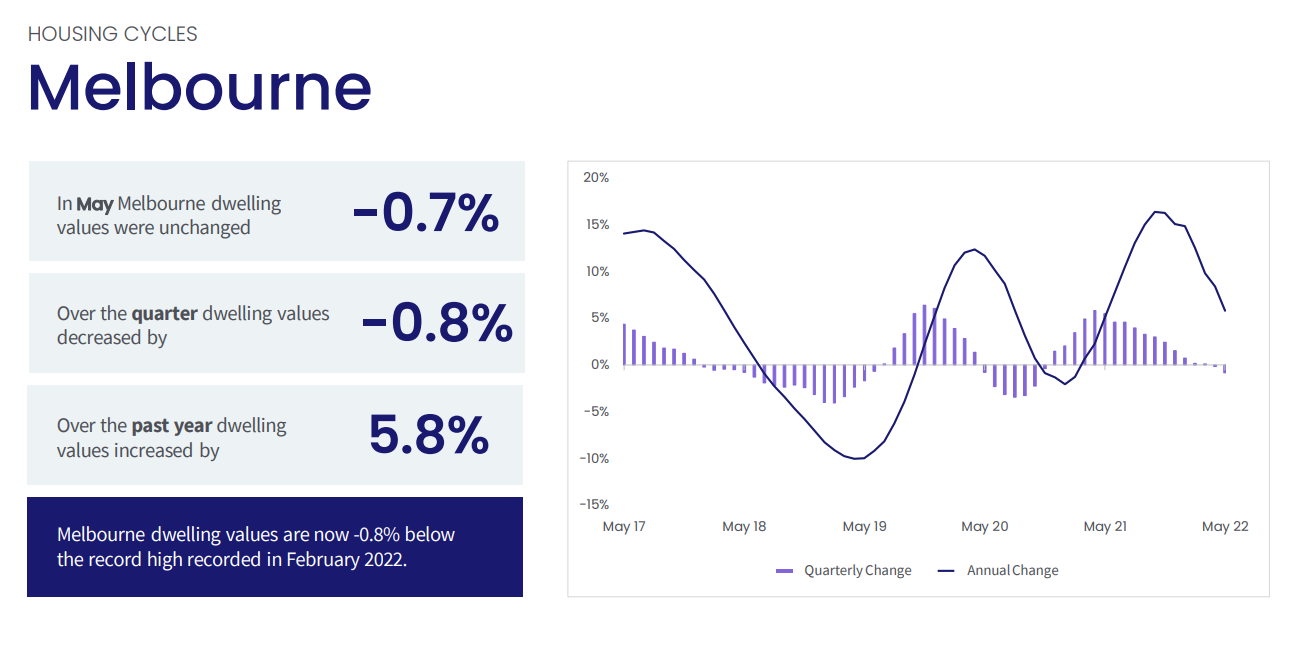Click the Melbourne page title
Image resolution: width=1301 pixels, height=645 pixels.
(x=200, y=86)
